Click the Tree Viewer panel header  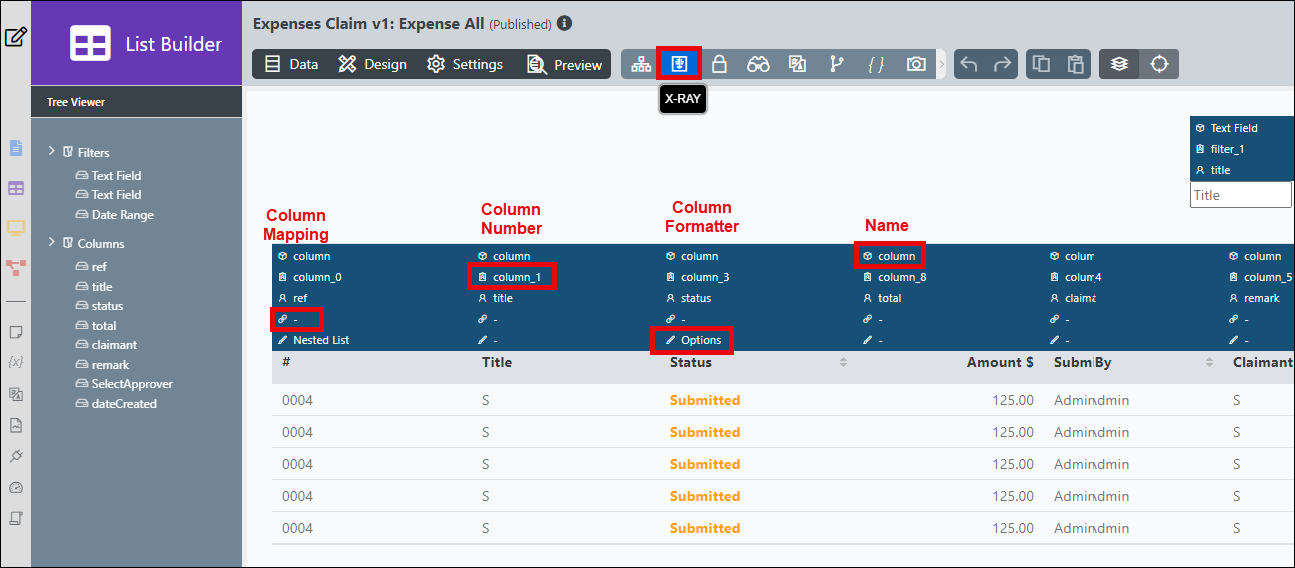137,102
